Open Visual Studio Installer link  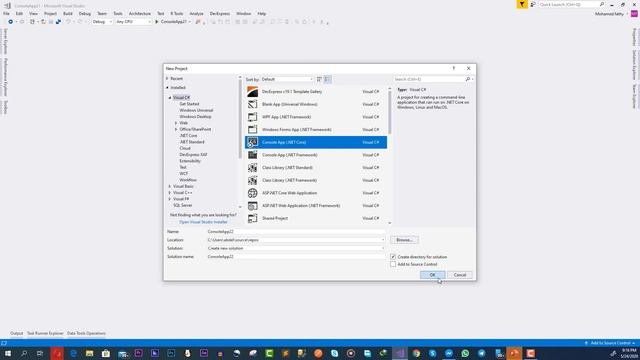click(203, 222)
